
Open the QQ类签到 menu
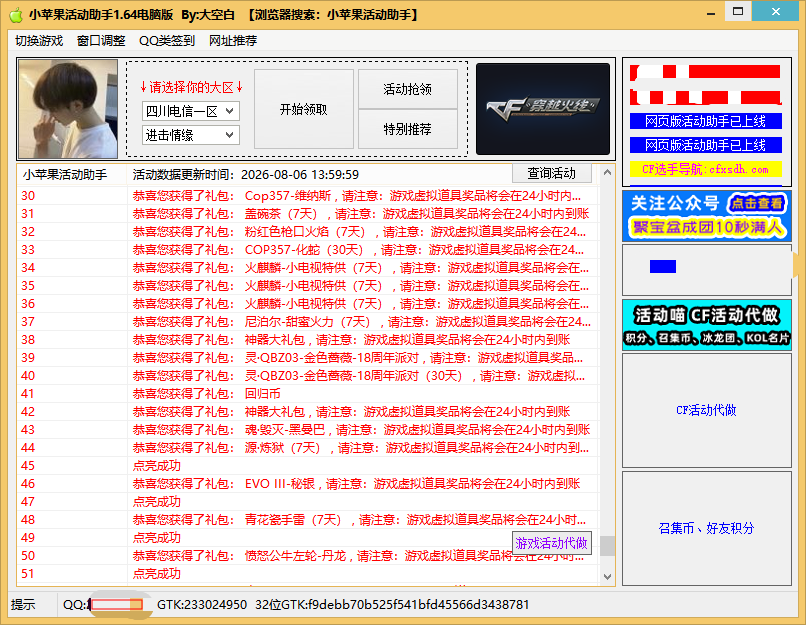167,41
